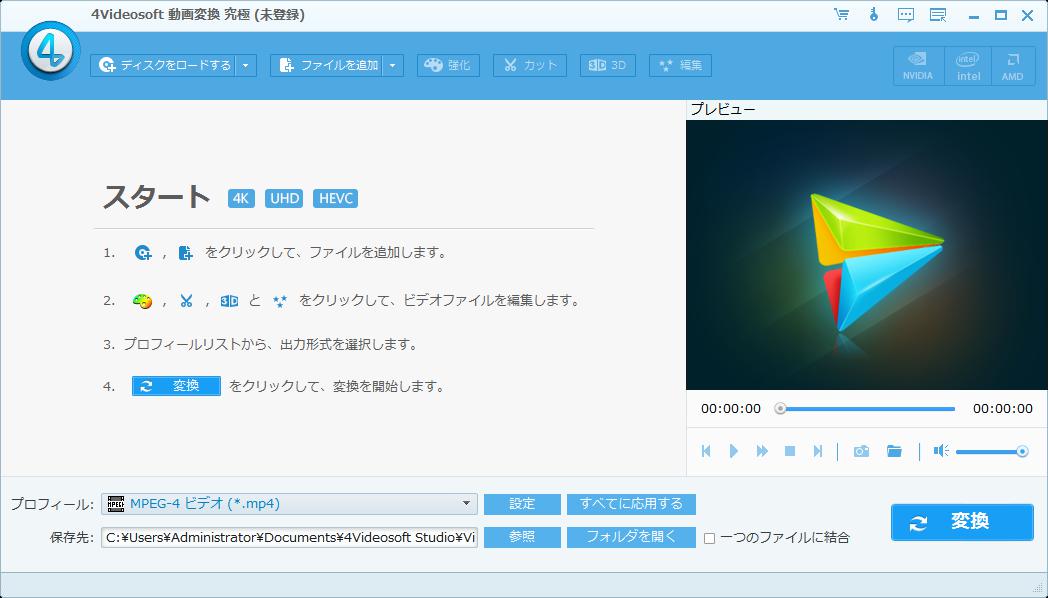The width and height of the screenshot is (1048, 598).
Task: Click the UHD badge
Action: tap(284, 198)
